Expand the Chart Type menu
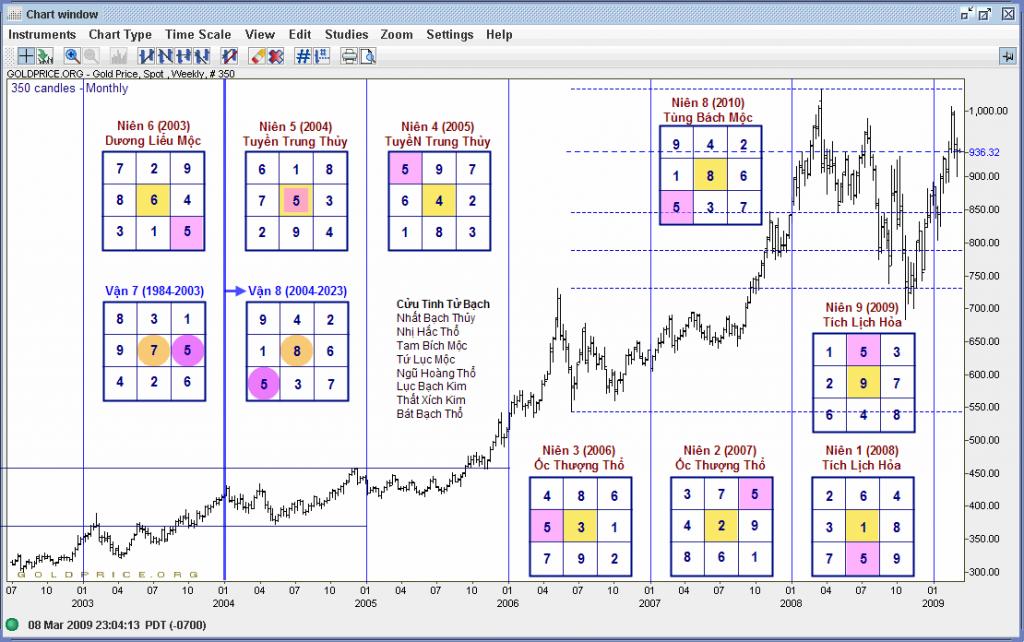The height and width of the screenshot is (642, 1024). (x=120, y=34)
